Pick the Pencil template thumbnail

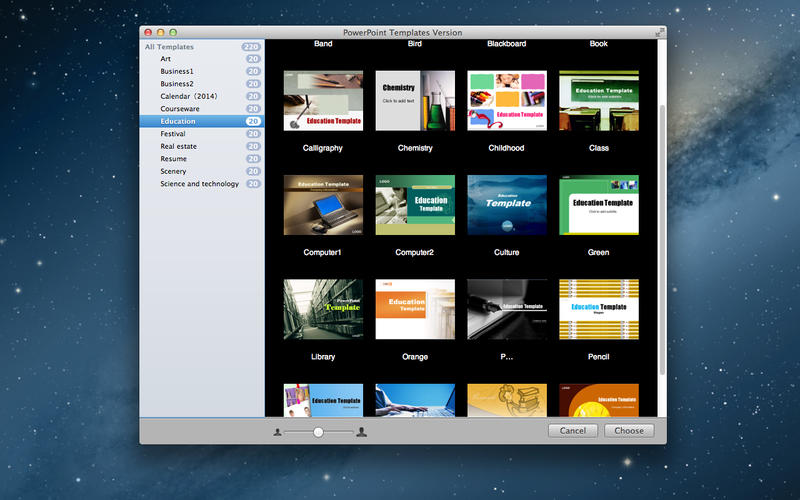[x=599, y=309]
